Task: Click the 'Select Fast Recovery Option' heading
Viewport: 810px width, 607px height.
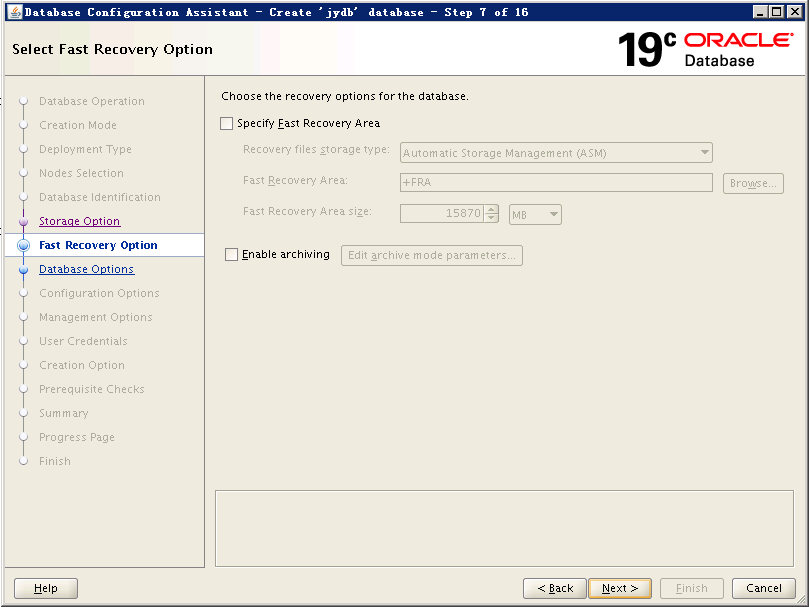Action: [x=113, y=50]
